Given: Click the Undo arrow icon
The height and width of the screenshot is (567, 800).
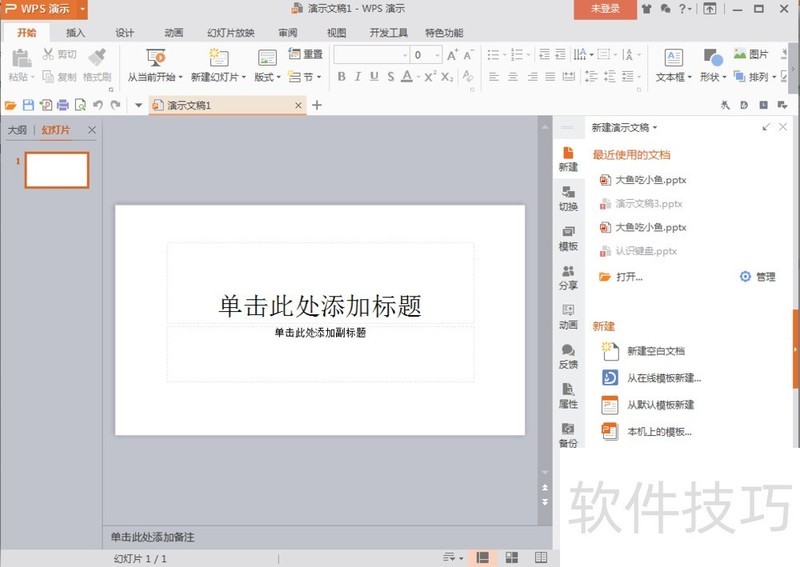Looking at the screenshot, I should tap(98, 105).
